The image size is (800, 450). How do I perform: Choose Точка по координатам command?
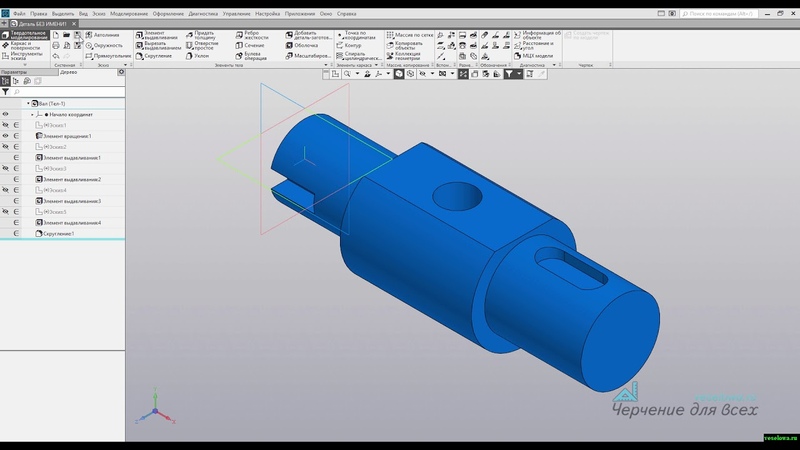pos(356,35)
